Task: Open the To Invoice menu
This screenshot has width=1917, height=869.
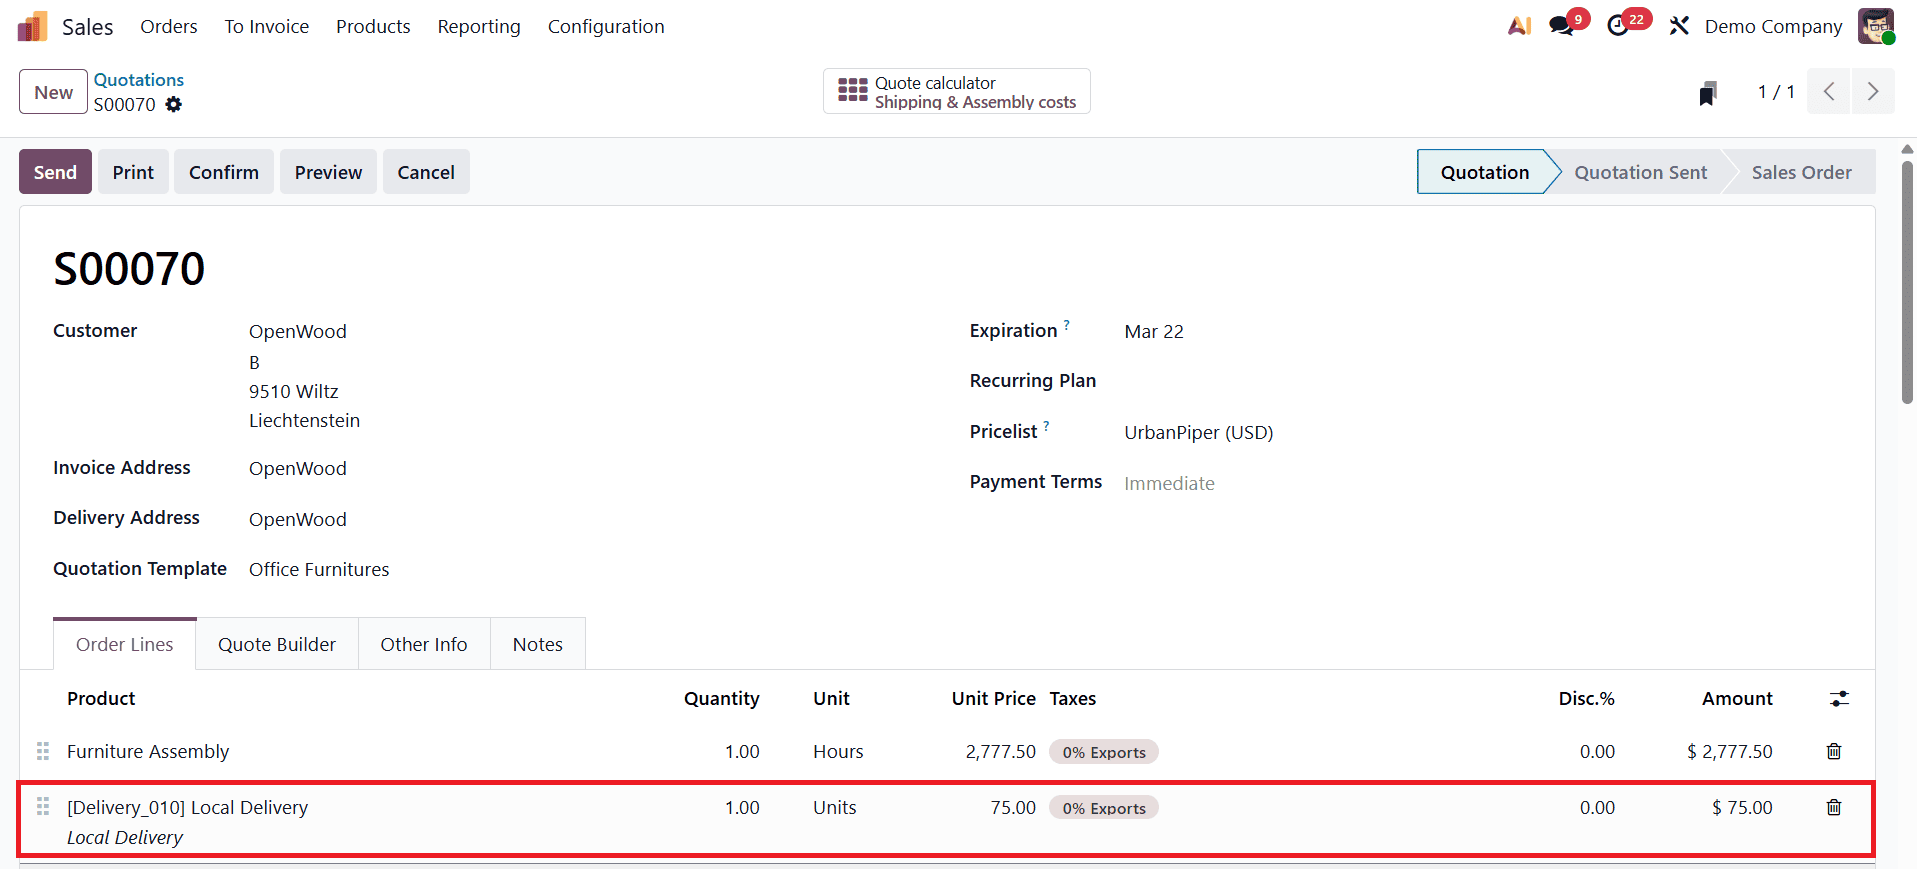Action: click(x=267, y=26)
